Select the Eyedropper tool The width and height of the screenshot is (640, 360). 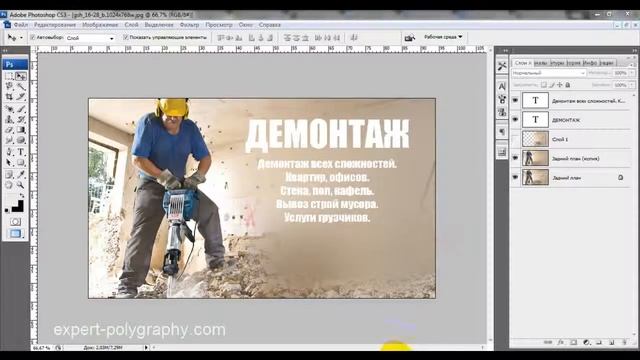pos(21,175)
